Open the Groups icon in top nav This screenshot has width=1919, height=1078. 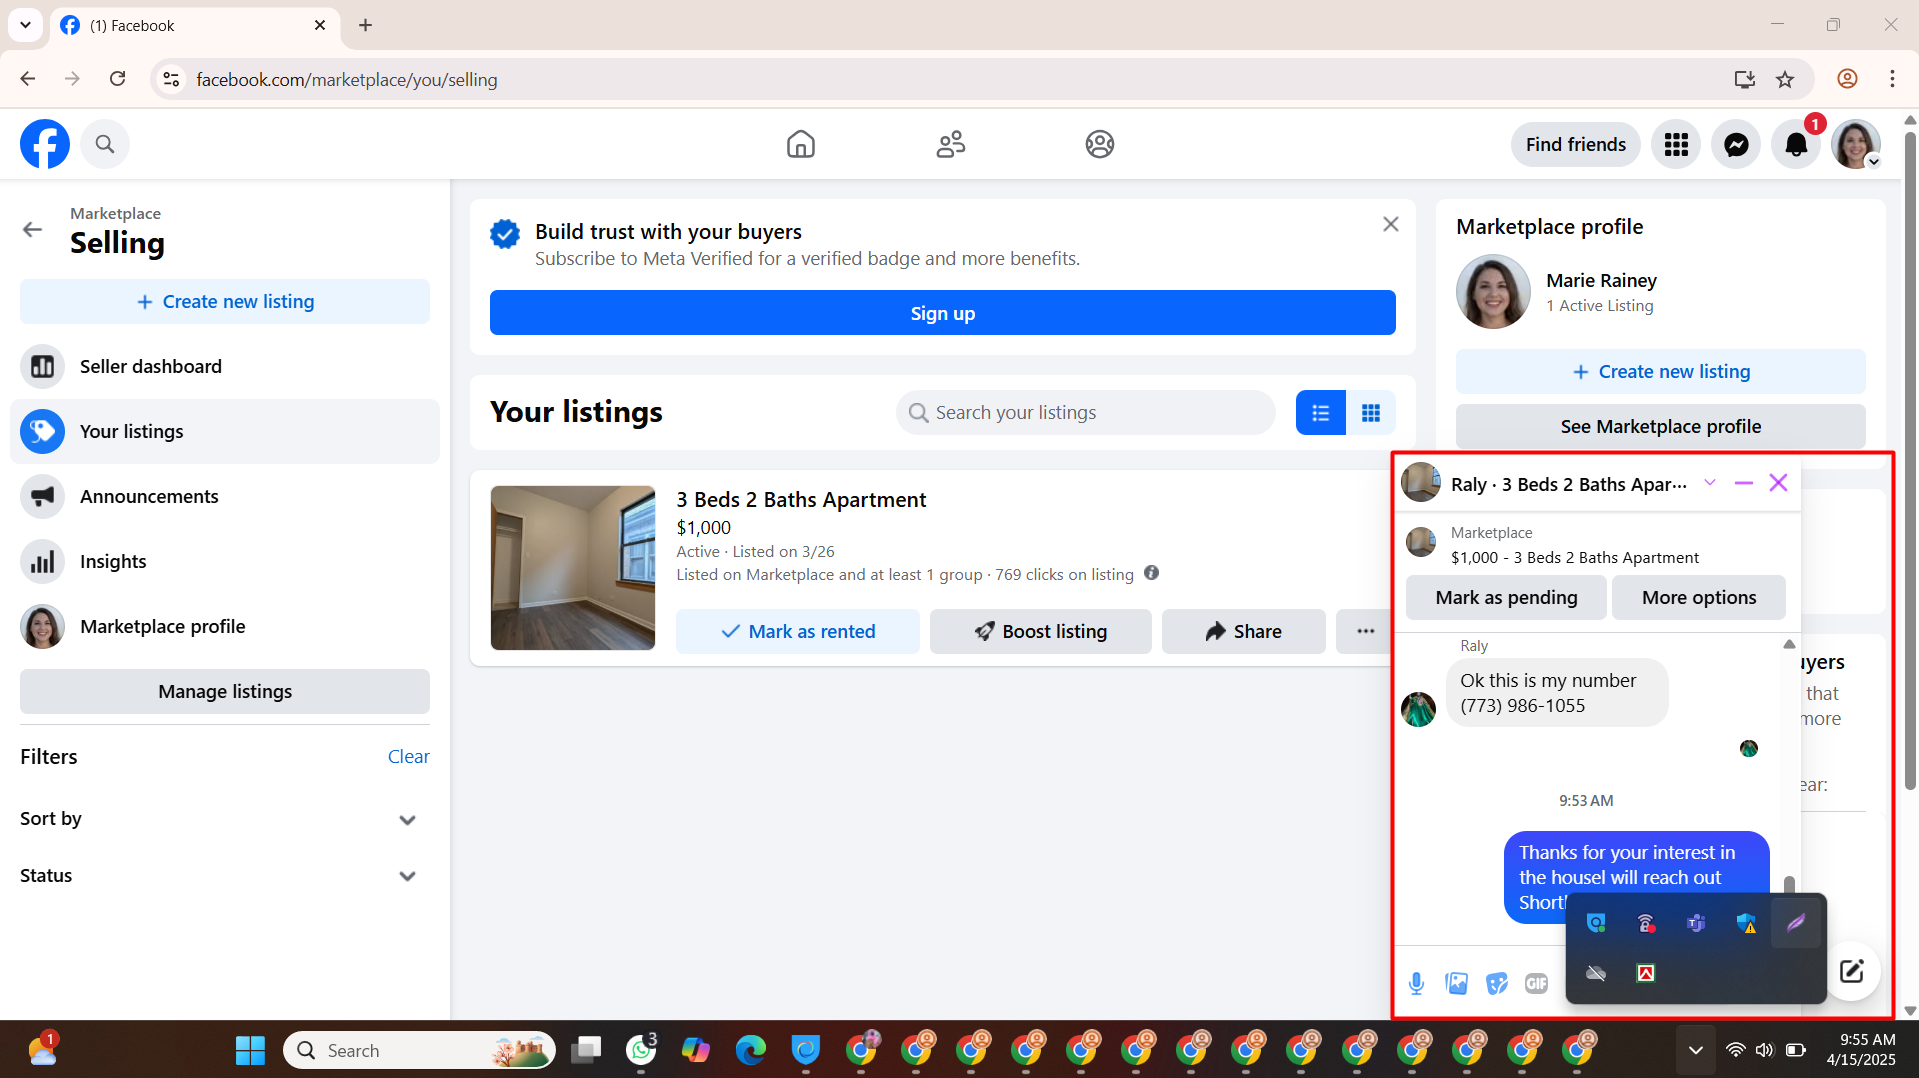coord(1099,144)
